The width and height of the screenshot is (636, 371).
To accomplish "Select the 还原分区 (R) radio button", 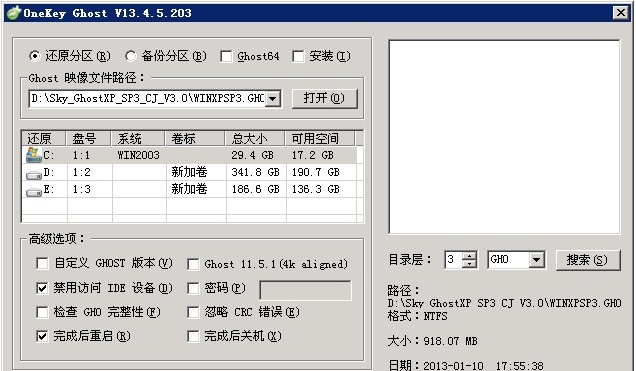I will tap(35, 56).
